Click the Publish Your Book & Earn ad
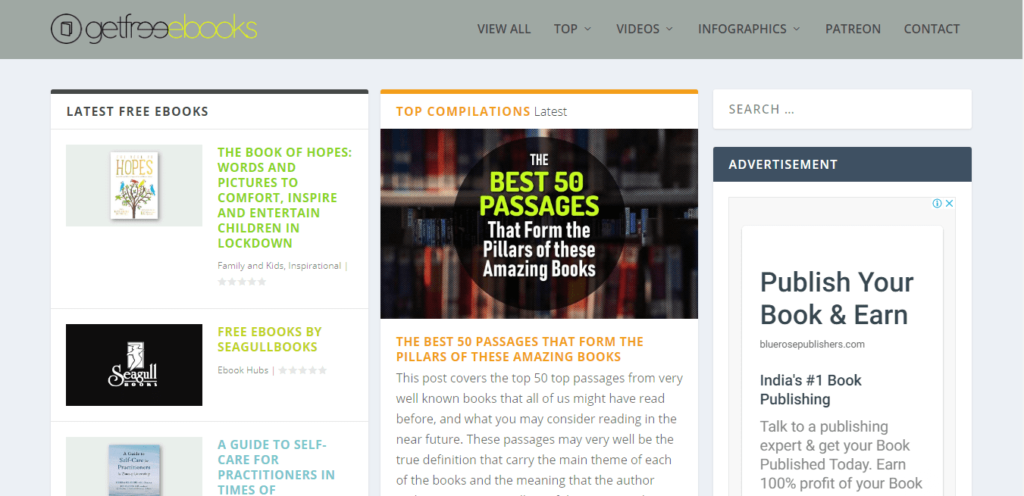This screenshot has width=1024, height=496. tap(837, 298)
